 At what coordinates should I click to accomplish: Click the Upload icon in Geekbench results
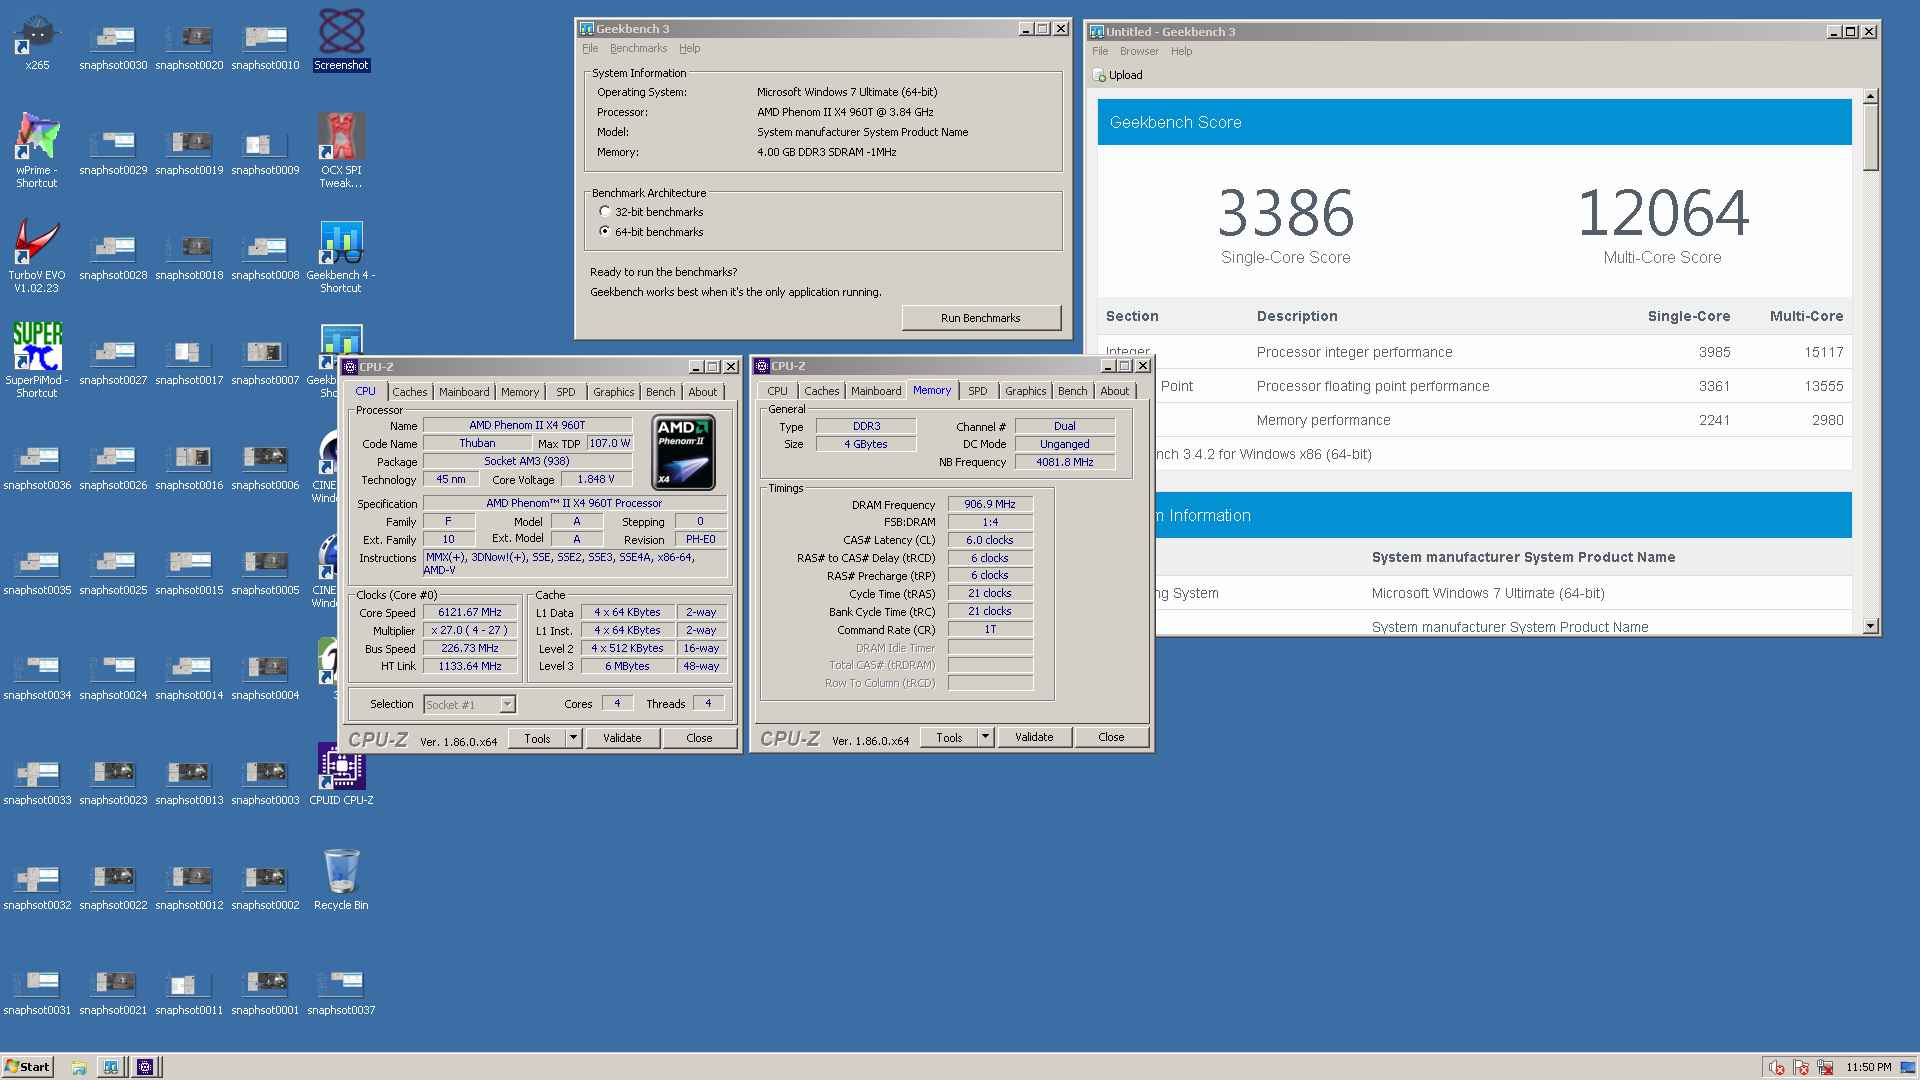pos(1100,75)
